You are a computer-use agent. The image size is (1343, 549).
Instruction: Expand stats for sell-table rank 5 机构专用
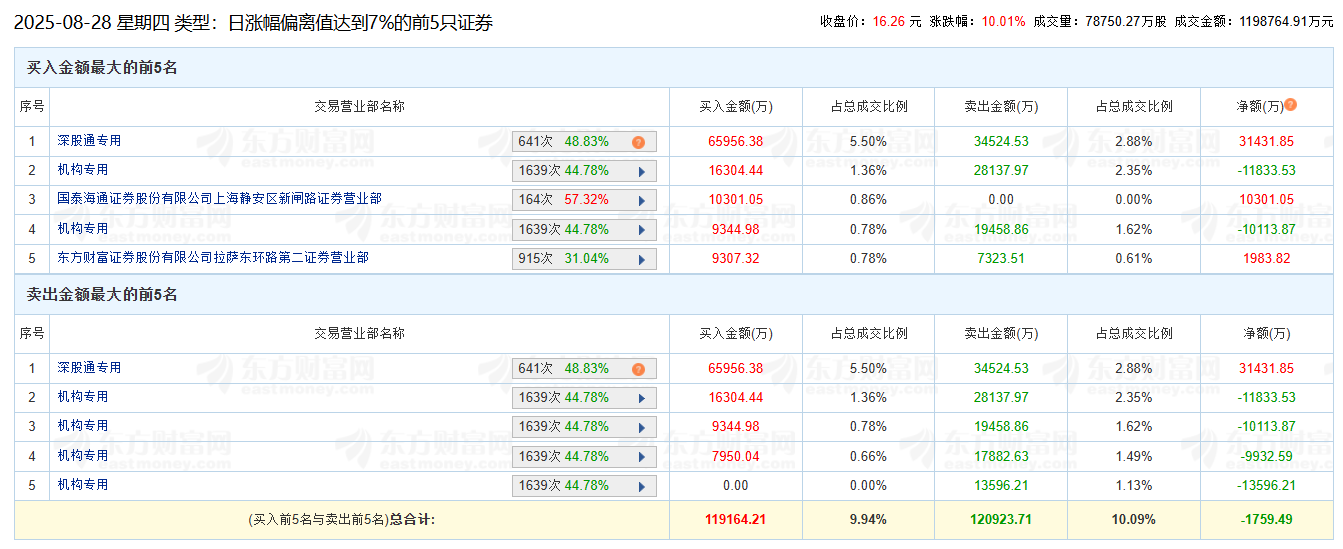click(x=640, y=486)
